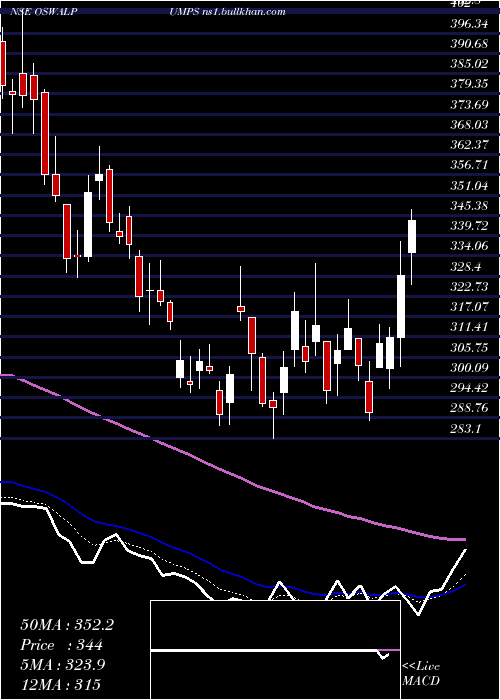This screenshot has width=500, height=700.
Task: Click the tall white candle below the last candle
Action: (x=401, y=306)
